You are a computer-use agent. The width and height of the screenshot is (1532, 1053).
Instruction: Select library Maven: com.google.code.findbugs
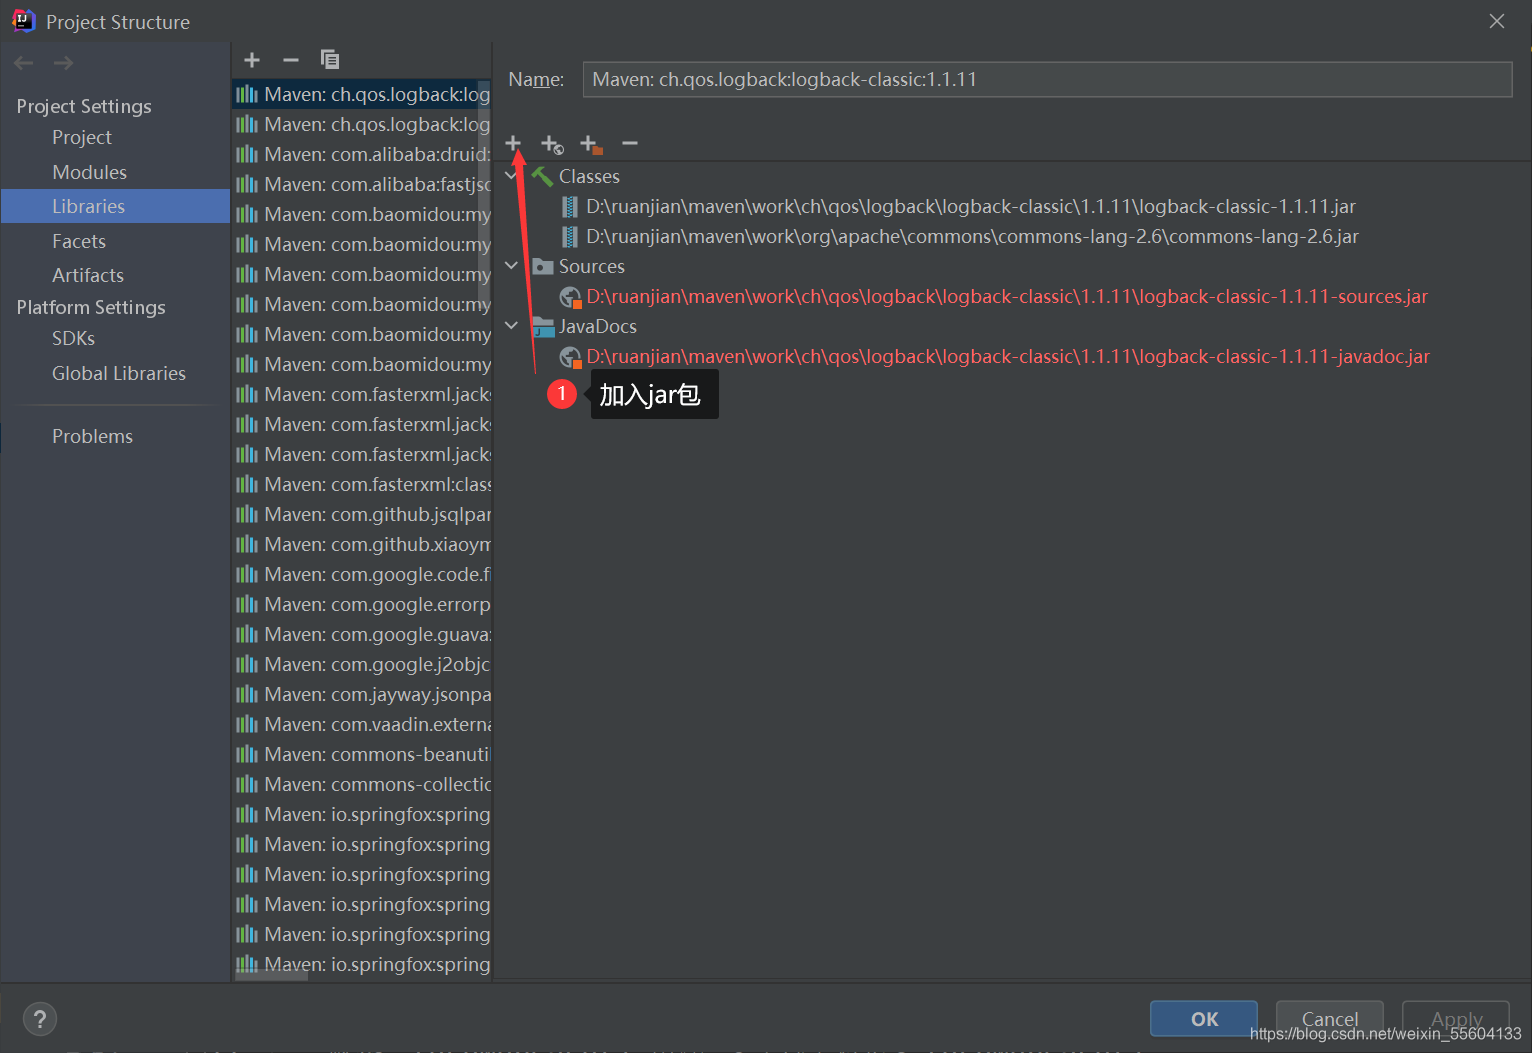[362, 574]
